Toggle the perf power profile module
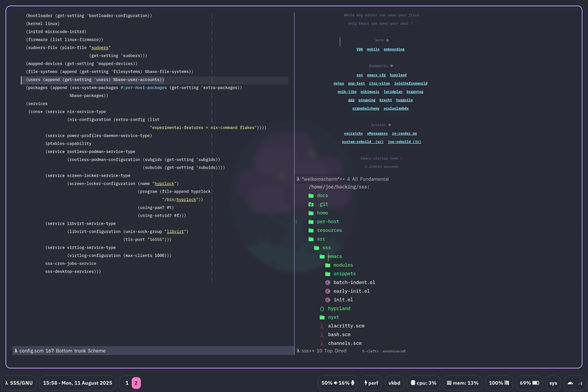 pos(371,383)
